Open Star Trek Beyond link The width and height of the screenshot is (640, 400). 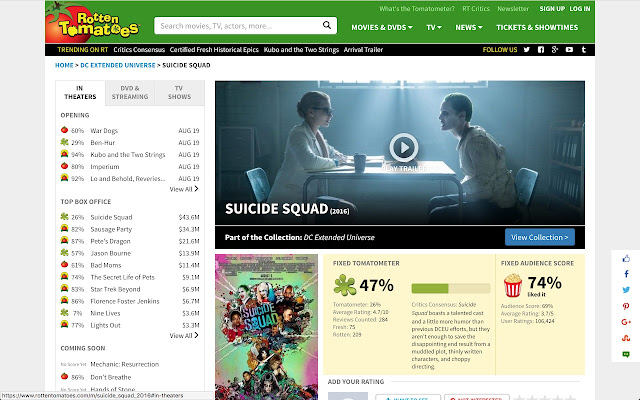[115, 289]
